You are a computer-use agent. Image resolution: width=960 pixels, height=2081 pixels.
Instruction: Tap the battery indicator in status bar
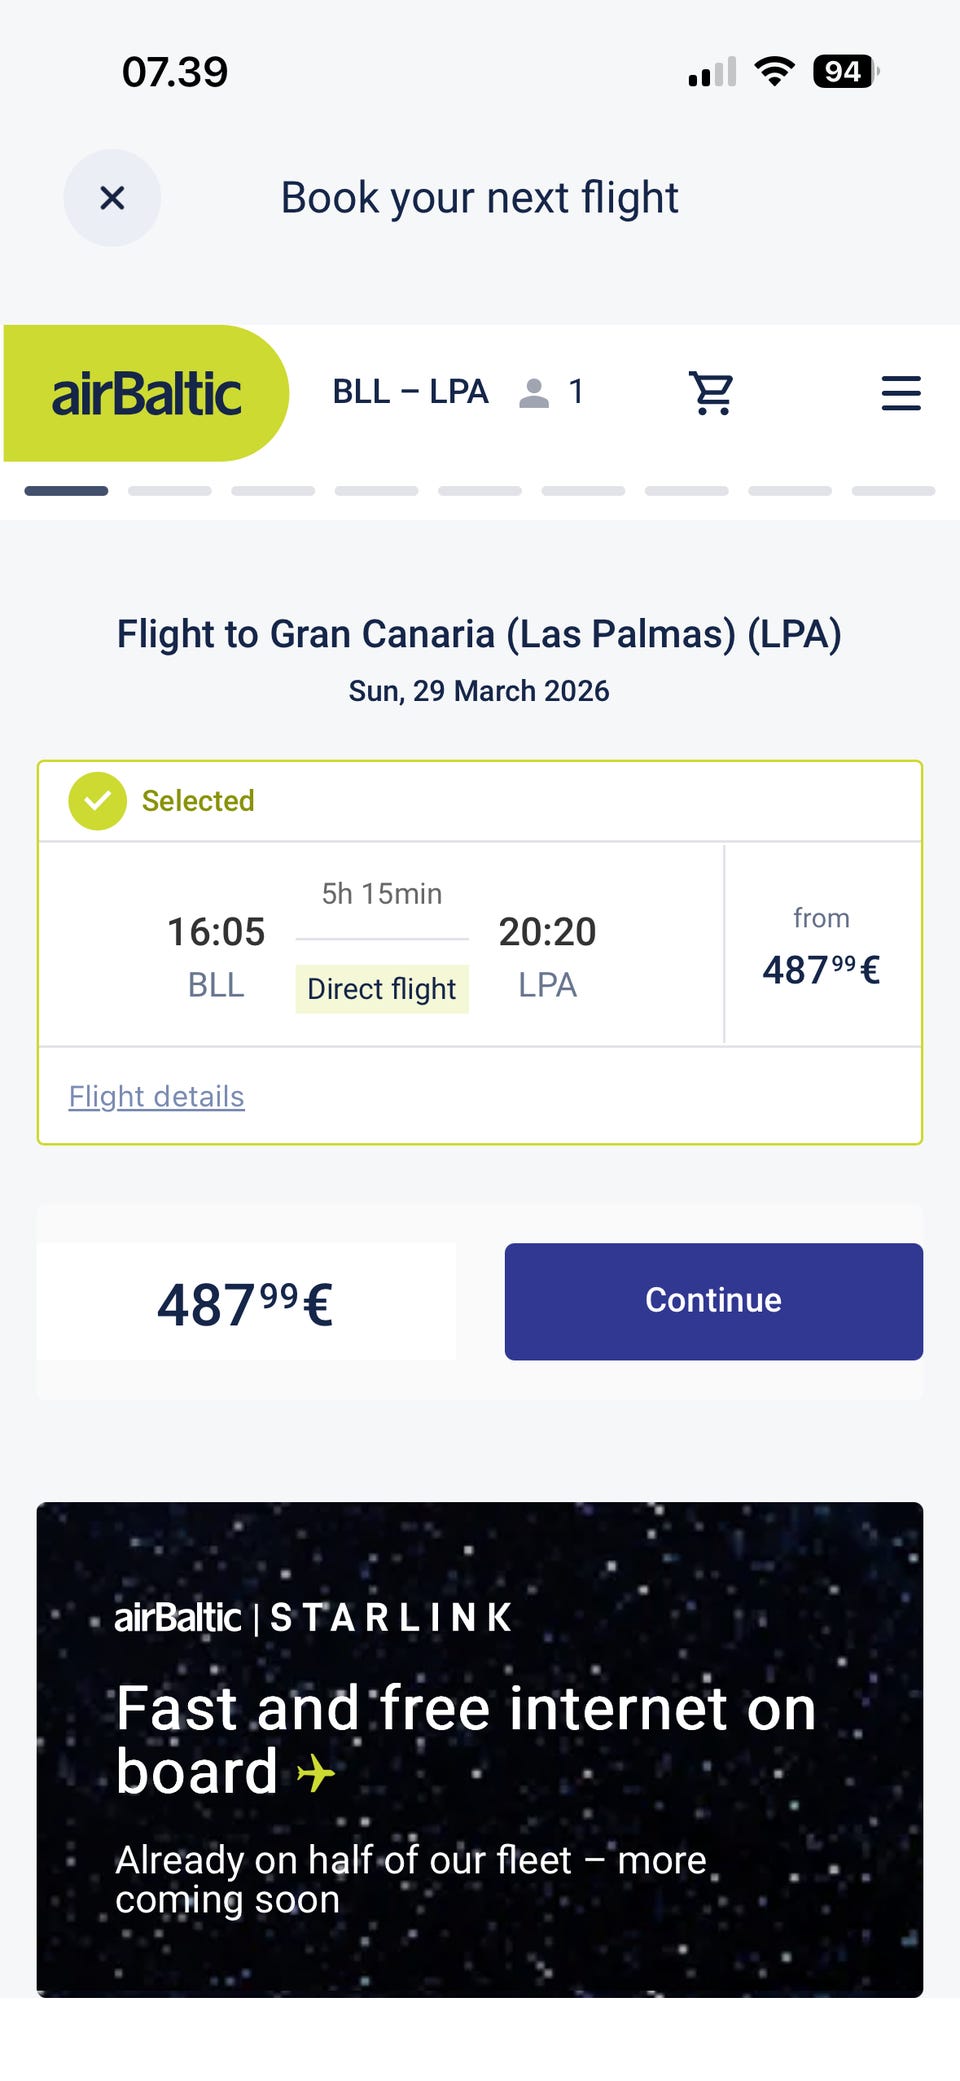pyautogui.click(x=846, y=72)
